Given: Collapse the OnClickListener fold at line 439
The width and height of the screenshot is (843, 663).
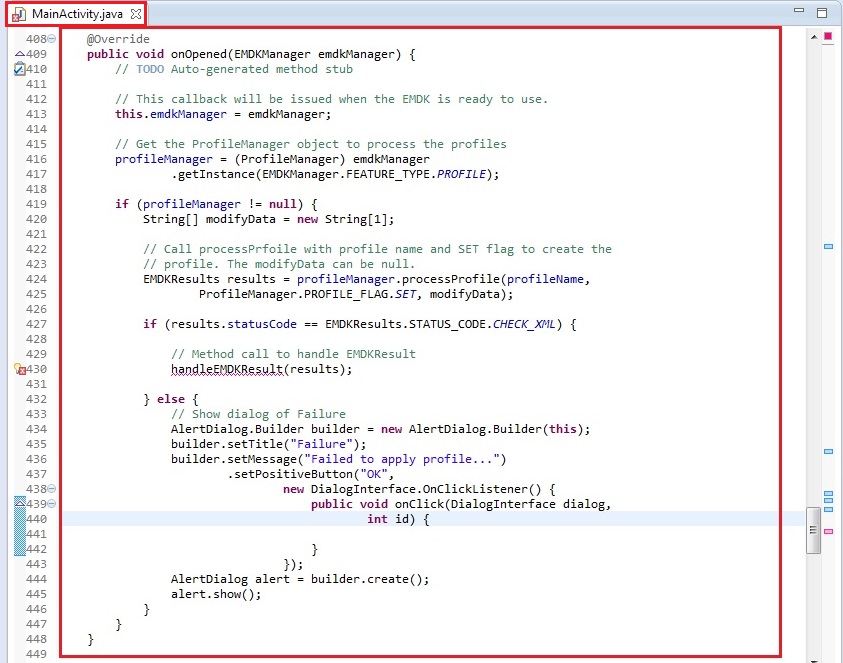Looking at the screenshot, I should [51, 504].
